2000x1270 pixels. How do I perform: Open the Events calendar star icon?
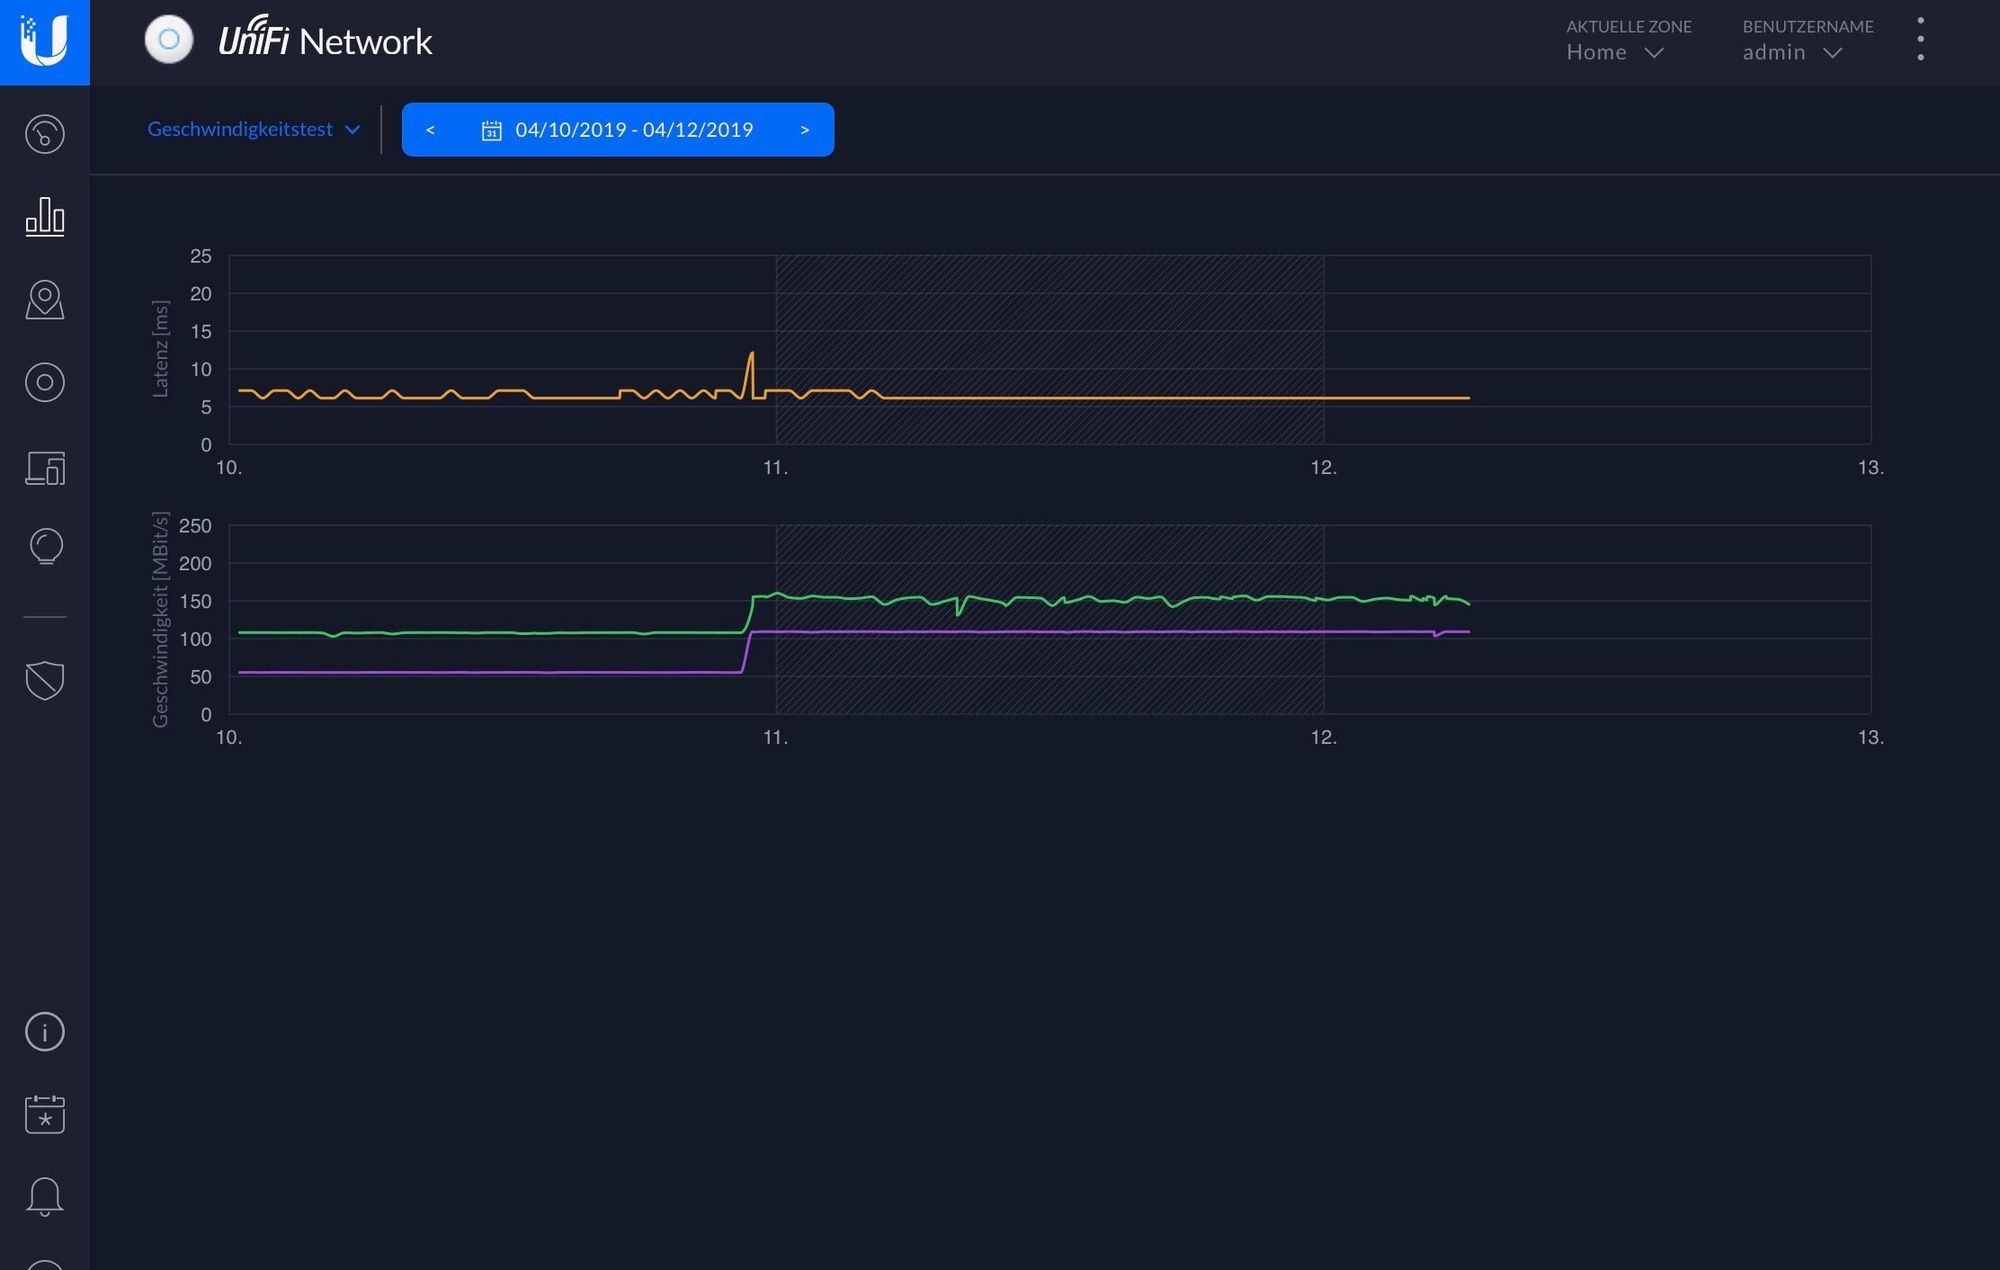click(44, 1114)
